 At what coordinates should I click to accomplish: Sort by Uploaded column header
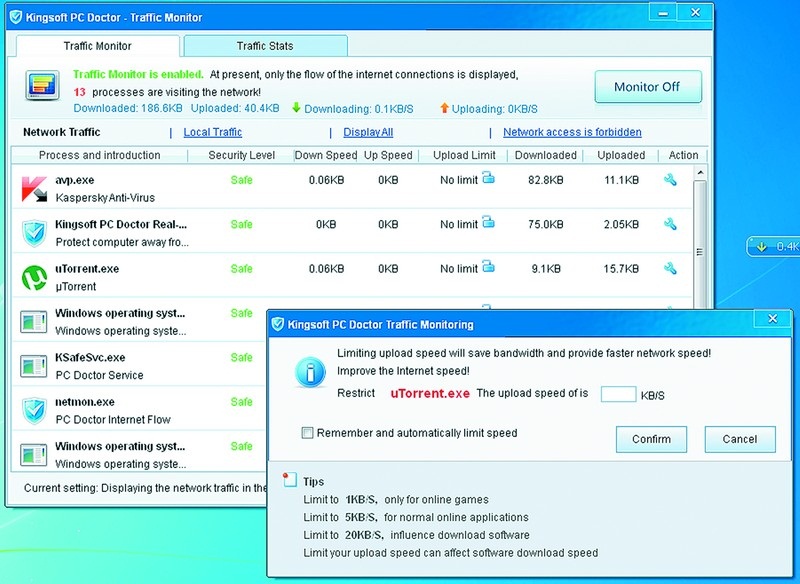point(621,155)
